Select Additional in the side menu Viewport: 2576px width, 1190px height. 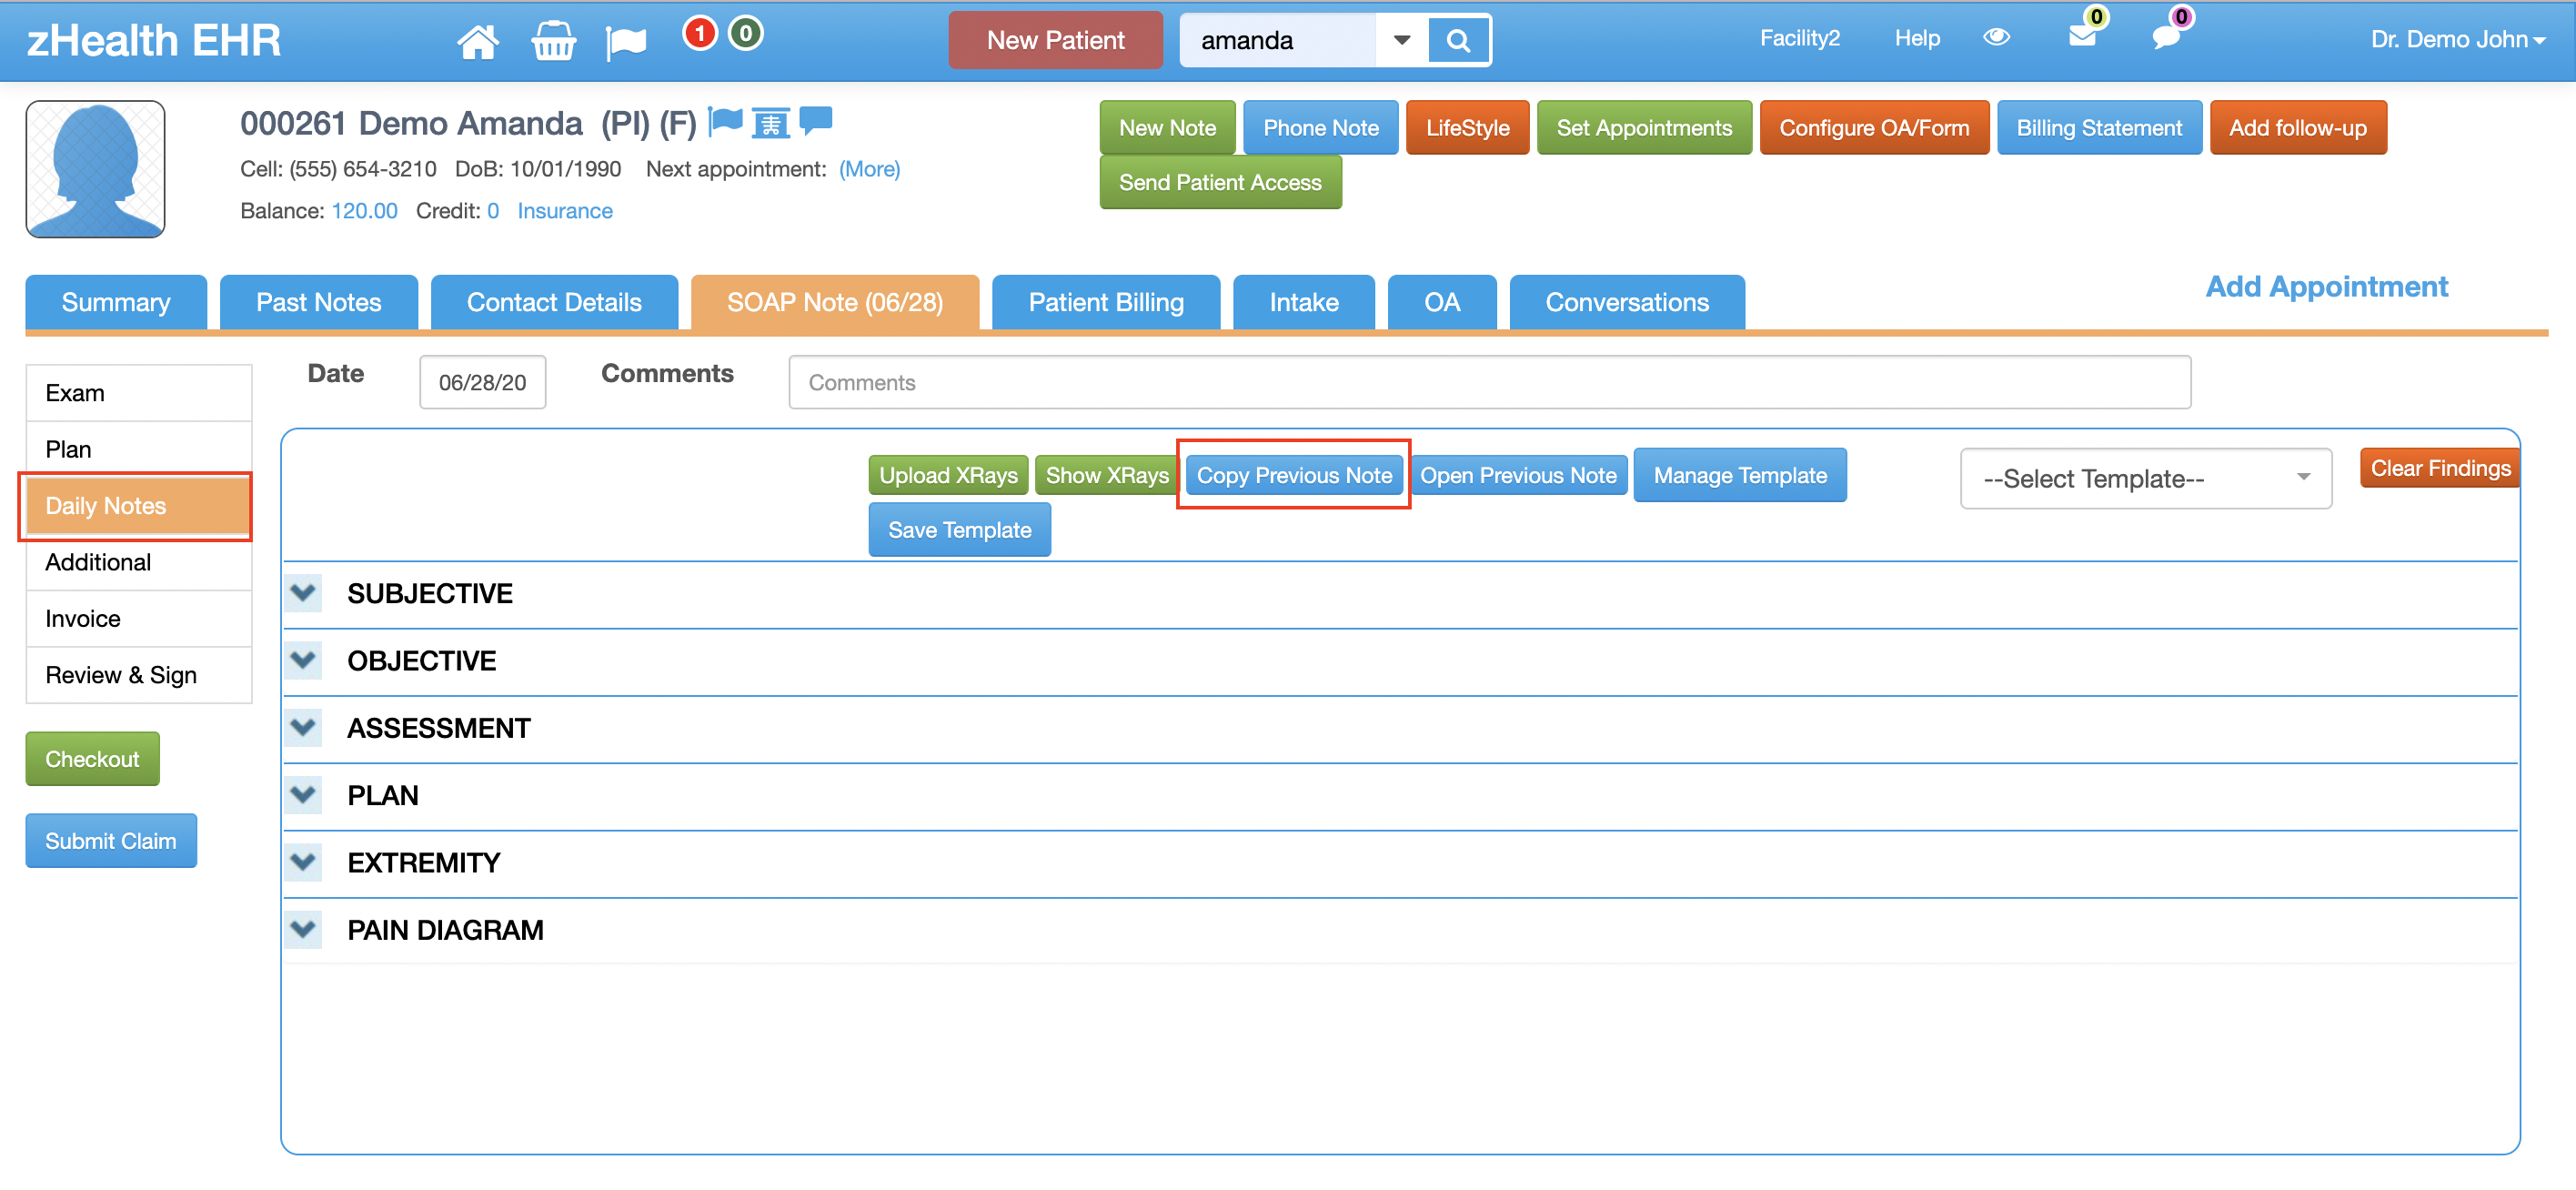(x=139, y=562)
